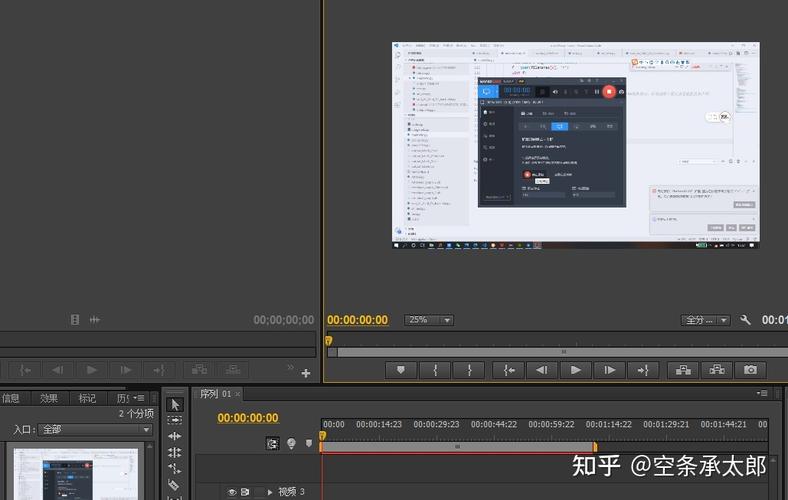788x500 pixels.
Task: Open program monitor wrench settings
Action: coord(745,320)
